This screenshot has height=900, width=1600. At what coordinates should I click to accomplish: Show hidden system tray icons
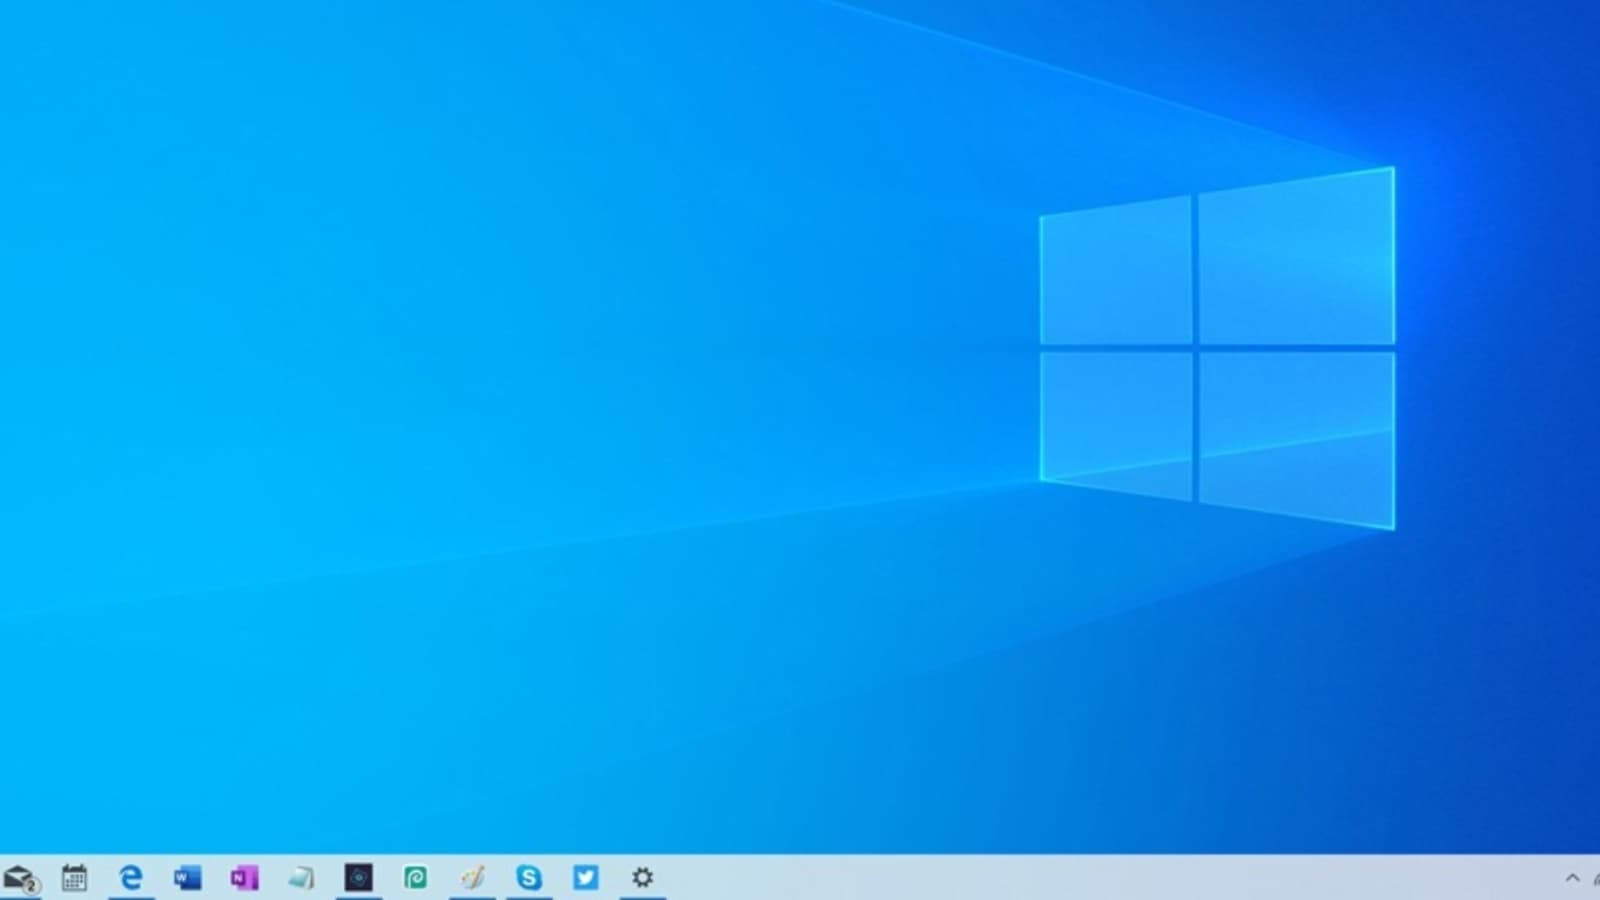coord(1572,878)
